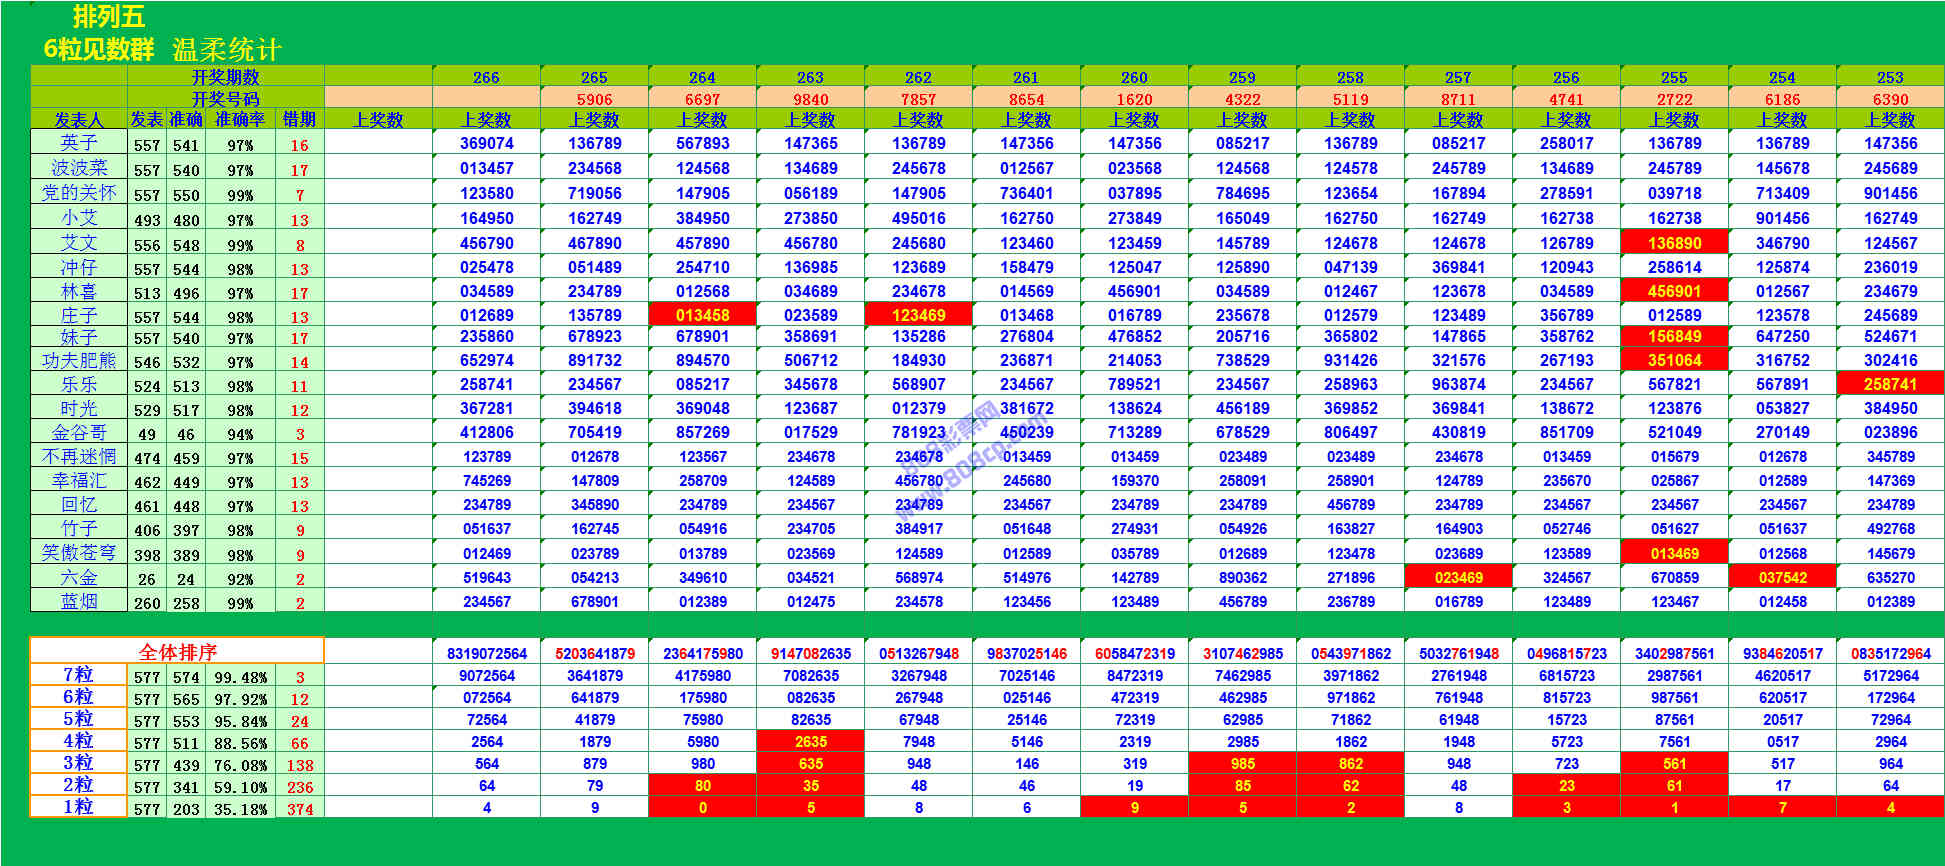Viewport: 1945px width, 866px height.
Task: Select the 7粒 row label
Action: click(79, 675)
